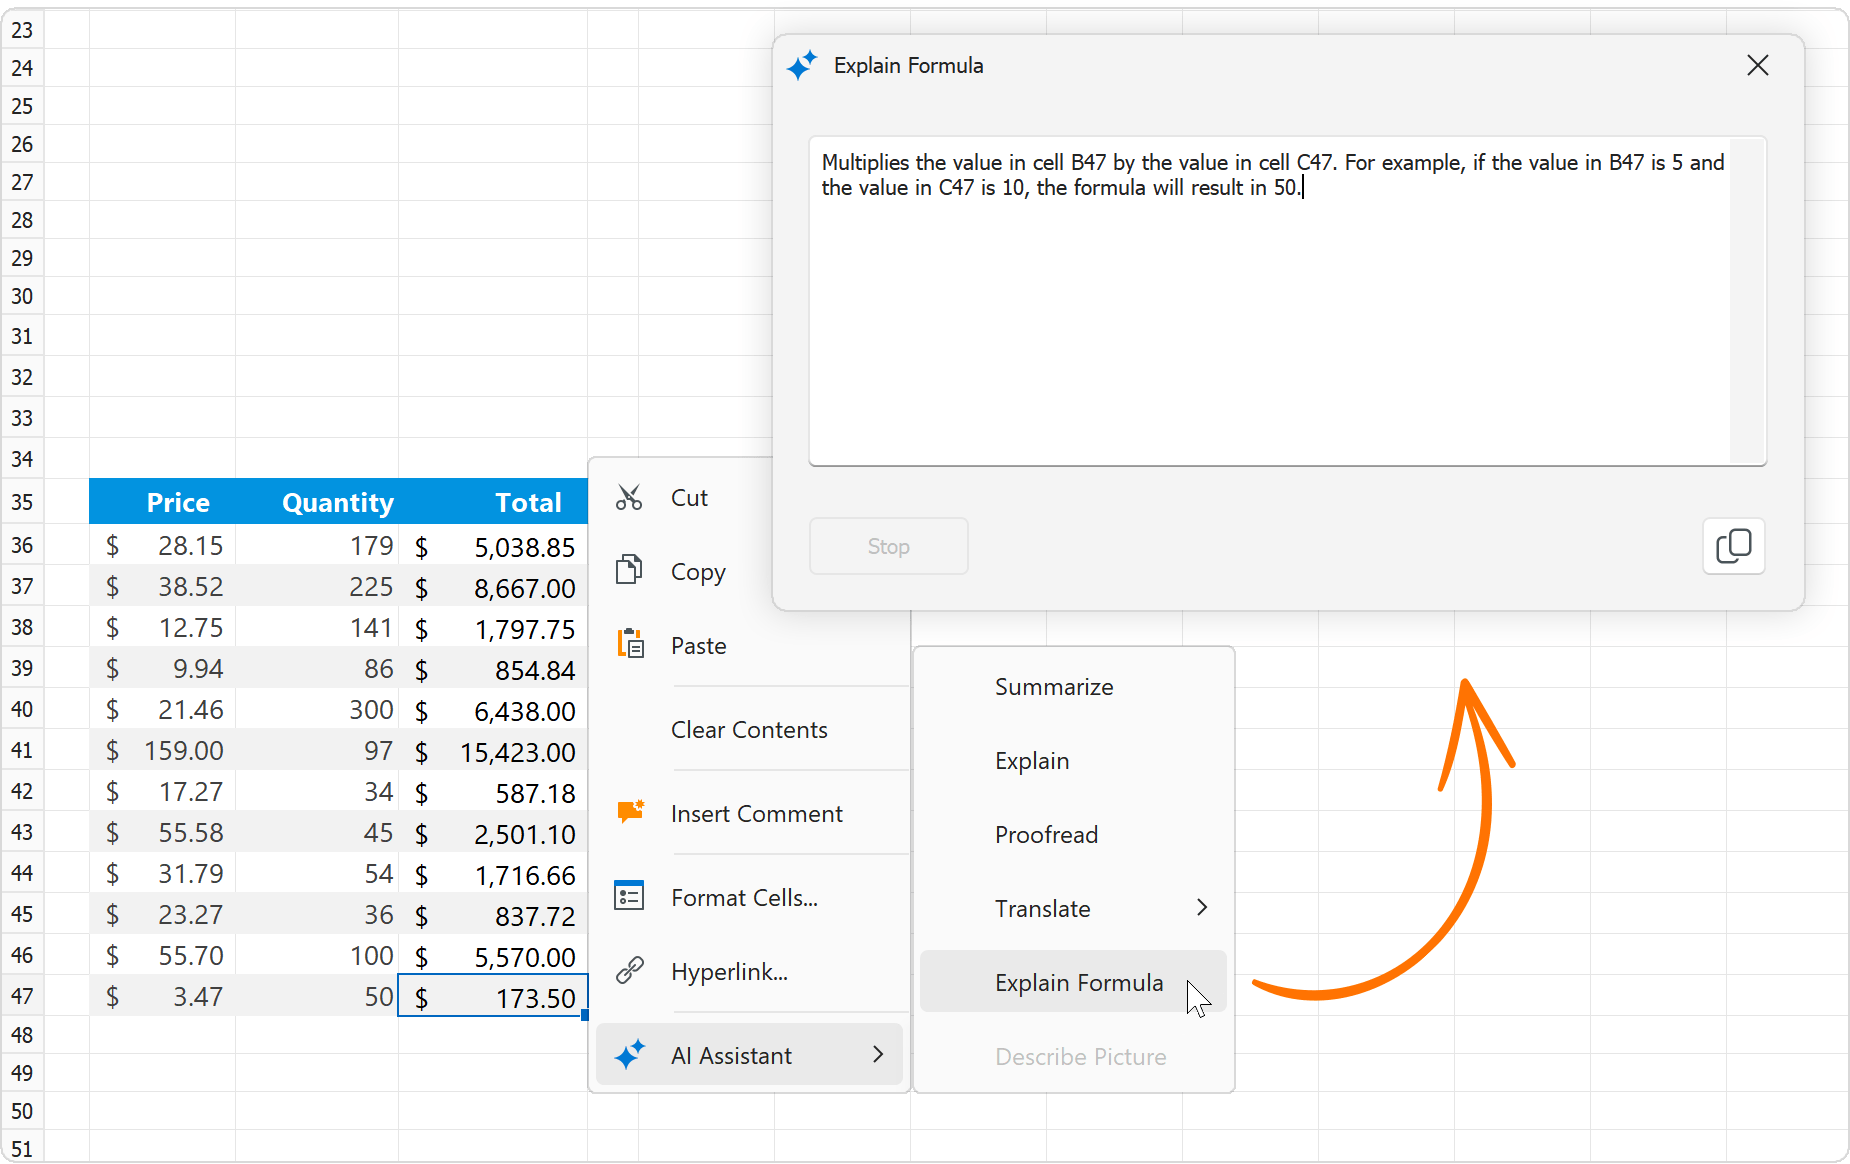The image size is (1850, 1164).
Task: Open Format Cells via its icon
Action: [x=629, y=896]
